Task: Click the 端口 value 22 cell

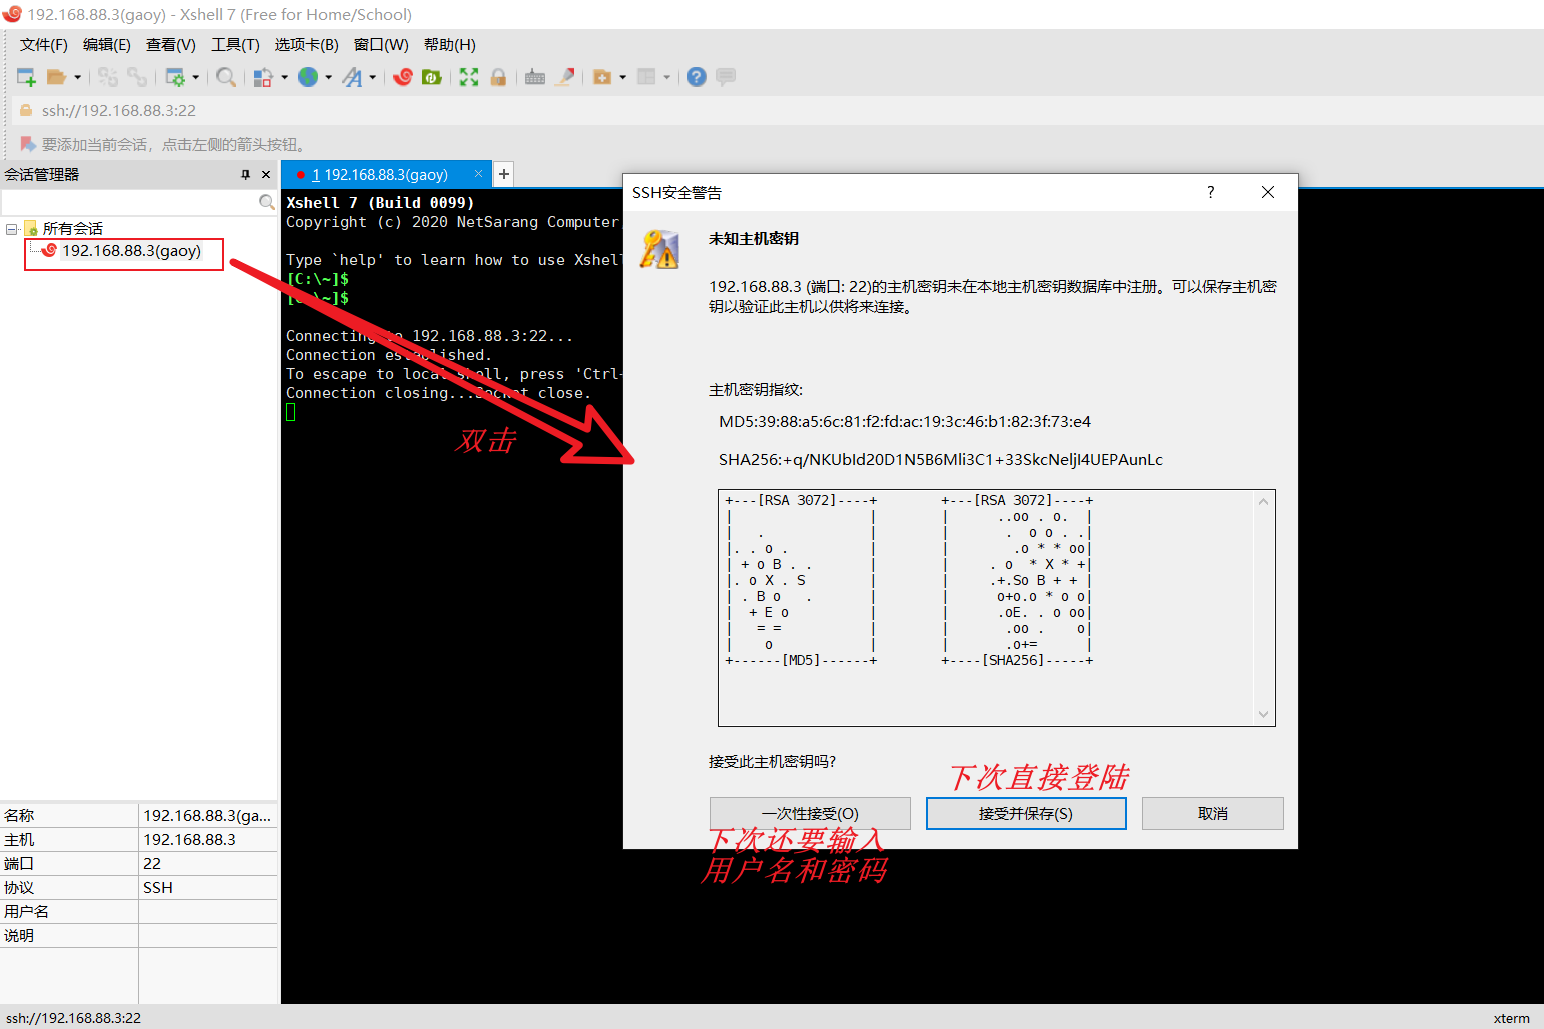Action: pos(208,864)
